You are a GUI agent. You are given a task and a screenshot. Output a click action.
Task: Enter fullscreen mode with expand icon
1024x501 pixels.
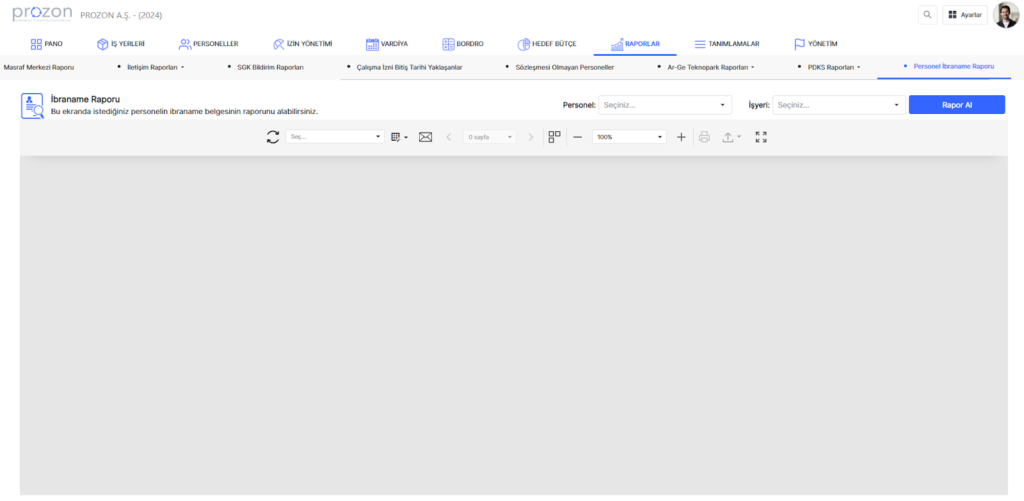point(761,137)
